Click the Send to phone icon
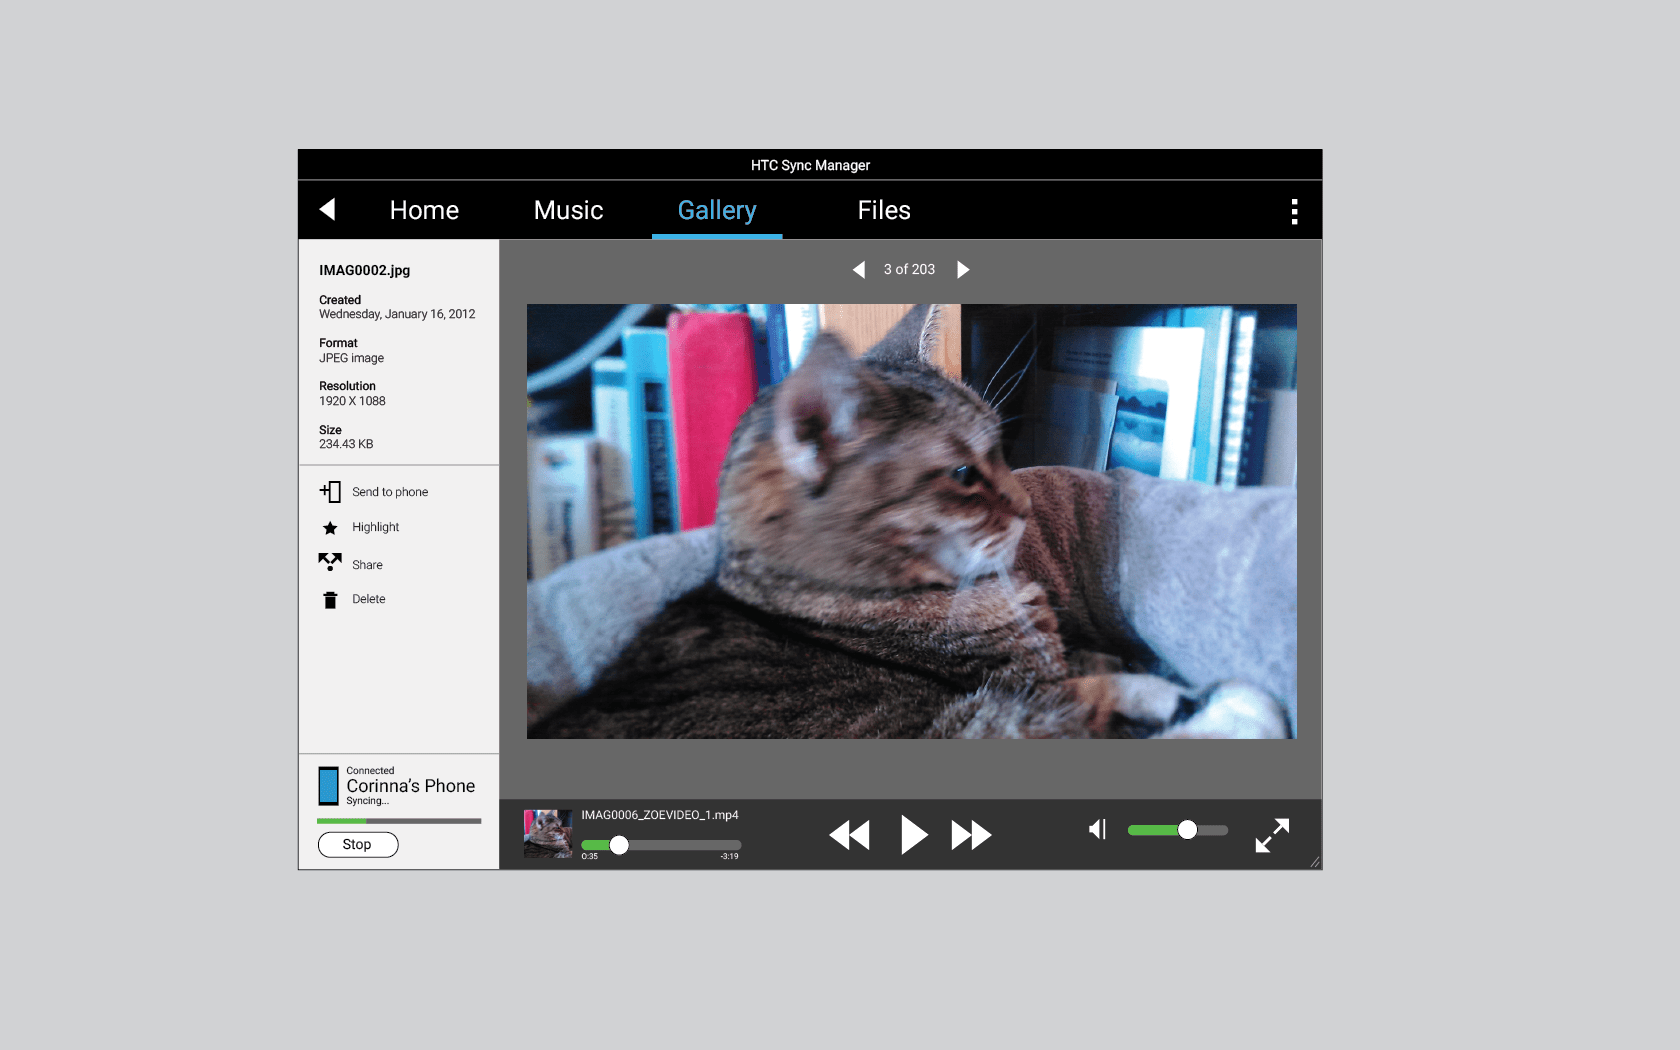The height and width of the screenshot is (1050, 1680). (x=330, y=492)
